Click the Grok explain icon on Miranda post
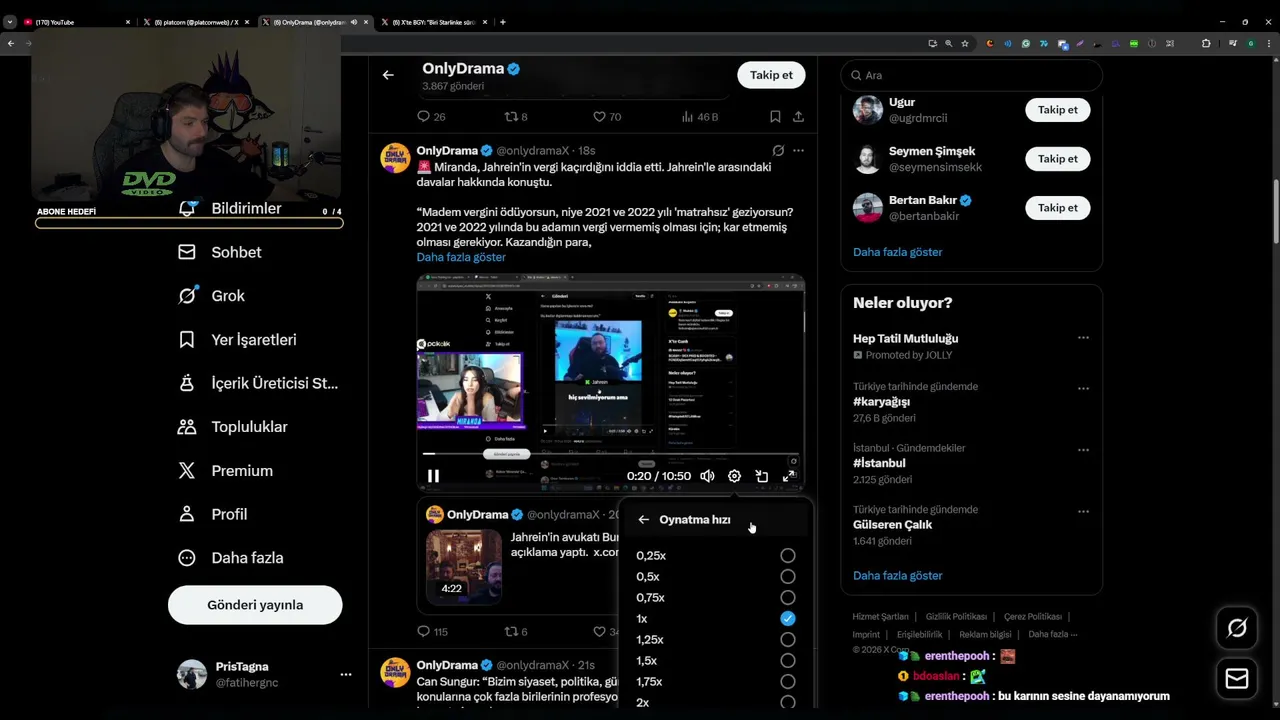This screenshot has width=1280, height=720. (x=778, y=151)
